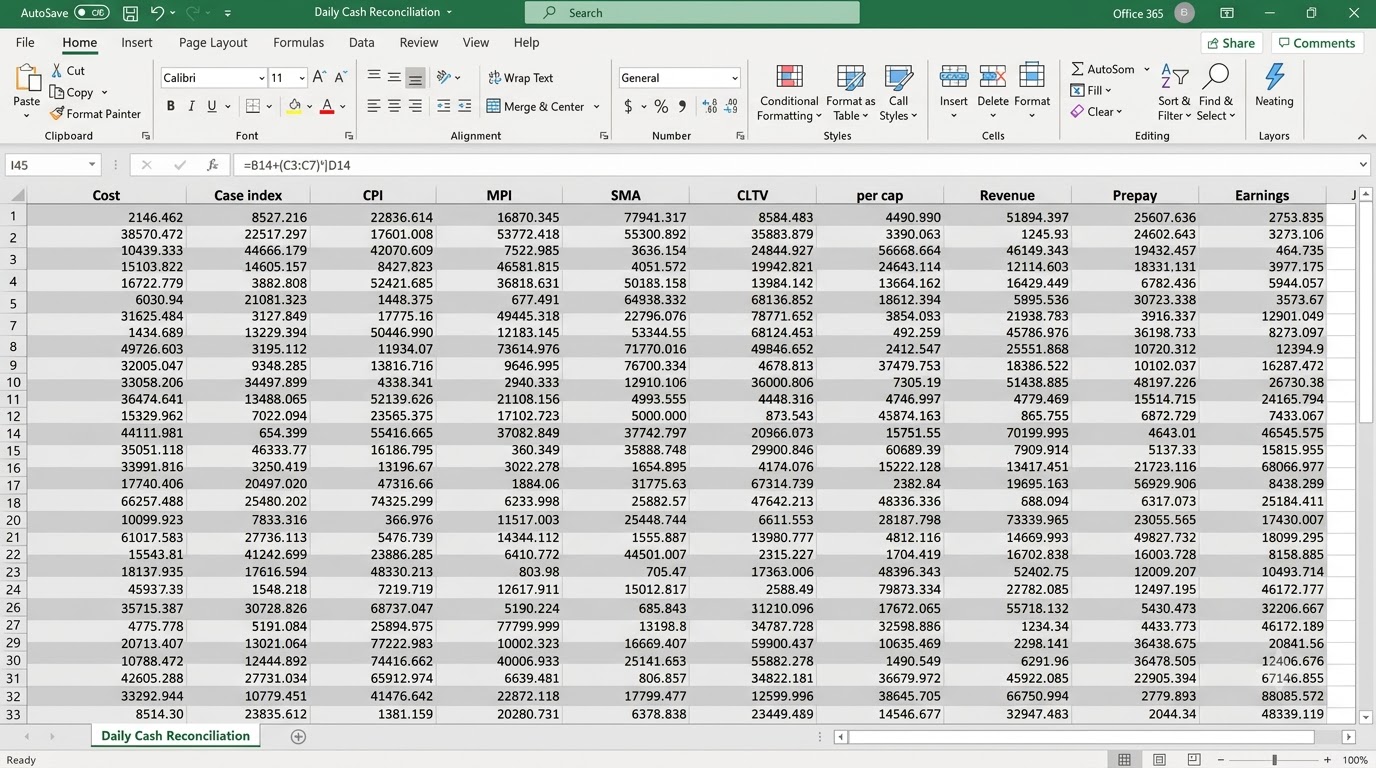Image resolution: width=1376 pixels, height=768 pixels.
Task: Align text left
Action: pos(373,106)
